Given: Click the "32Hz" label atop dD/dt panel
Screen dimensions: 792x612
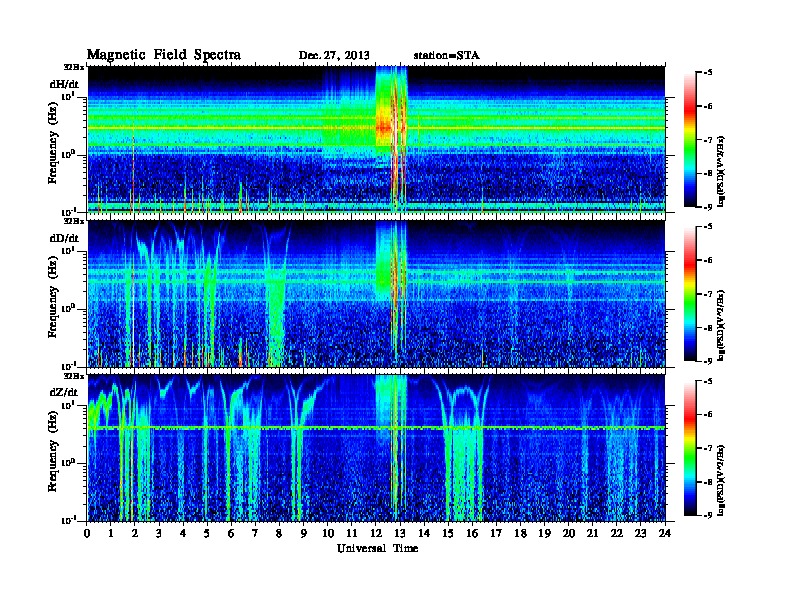Looking at the screenshot, I should [x=74, y=221].
